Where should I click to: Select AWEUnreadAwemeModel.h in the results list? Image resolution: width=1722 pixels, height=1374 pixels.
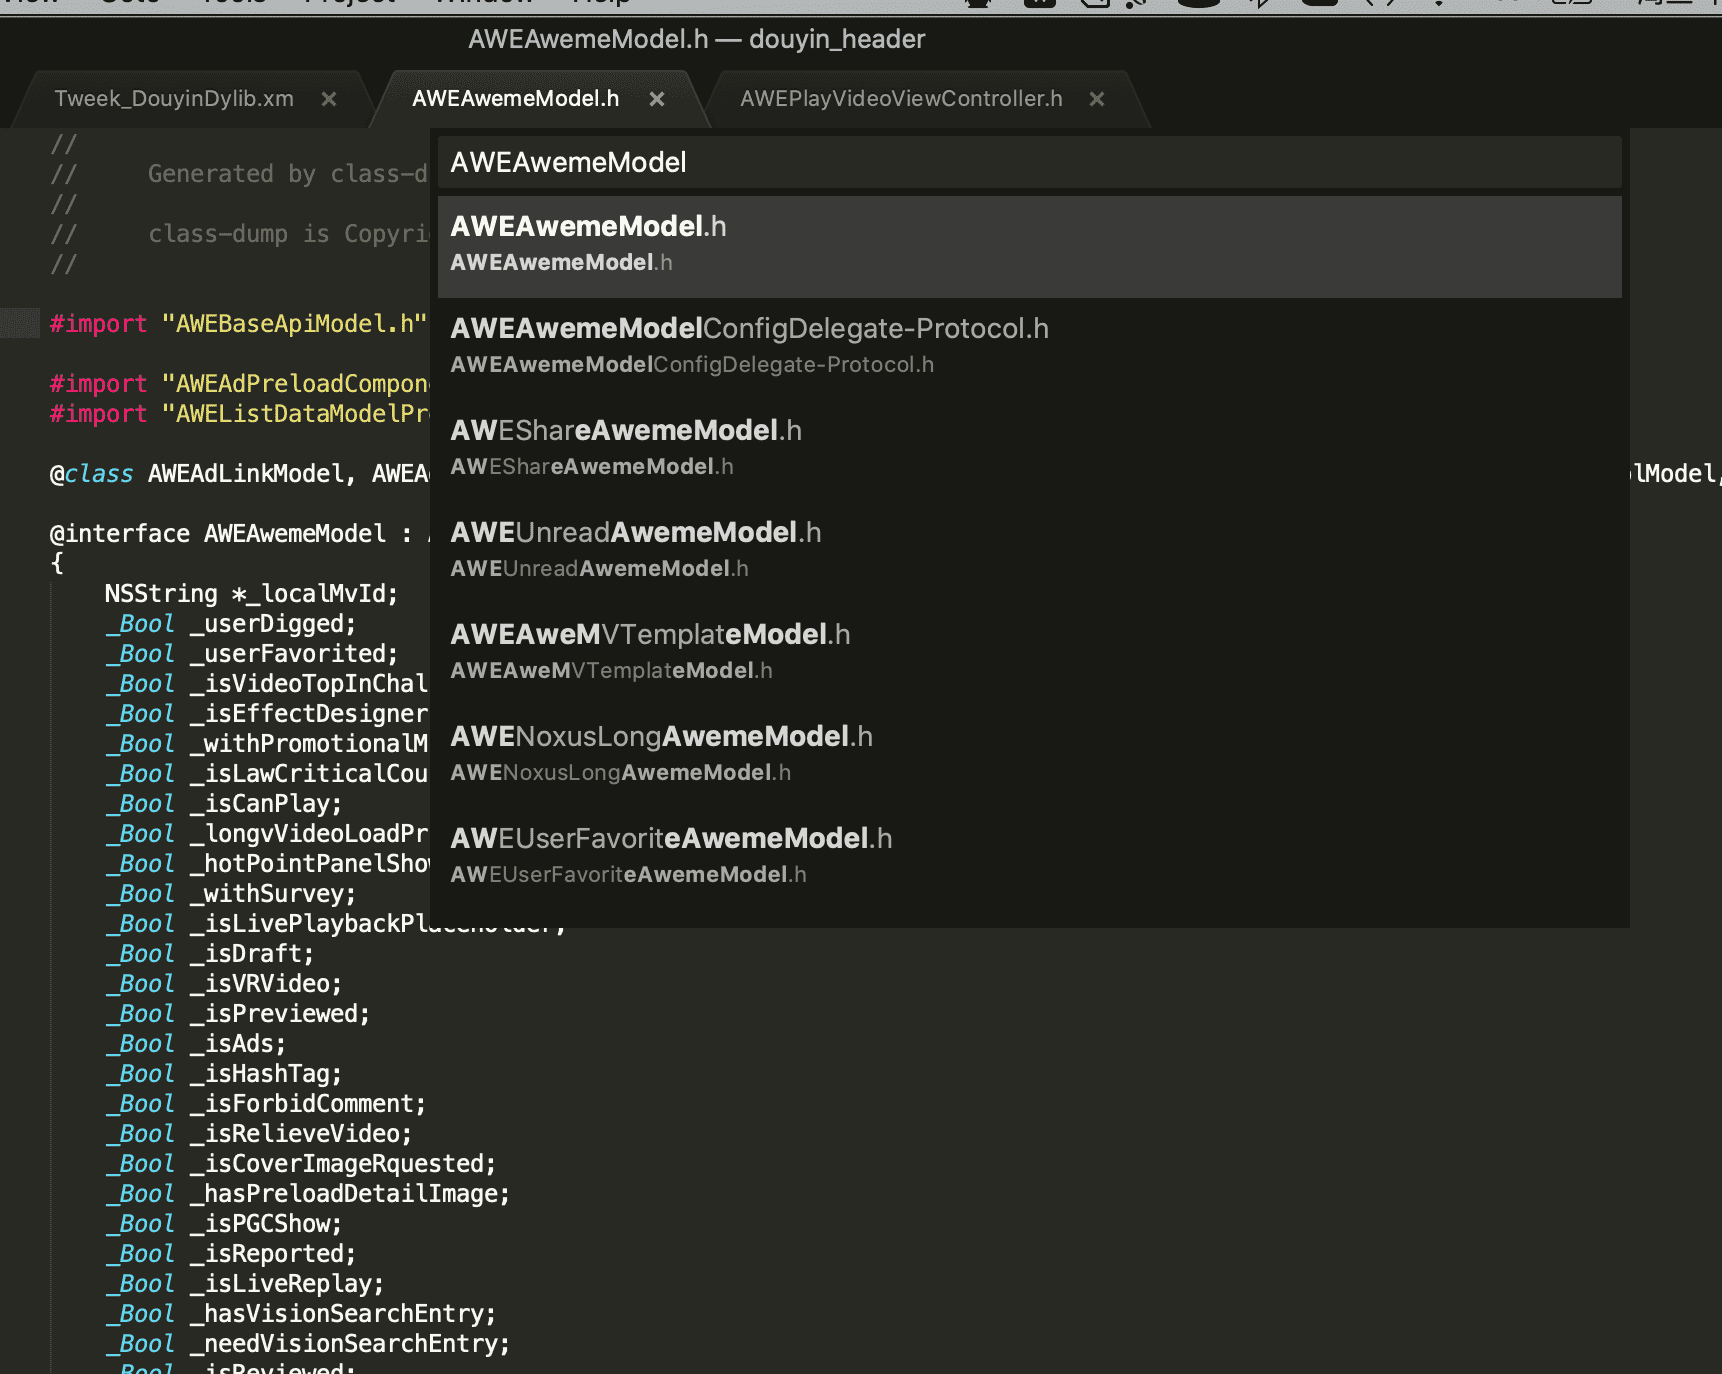click(x=1030, y=551)
